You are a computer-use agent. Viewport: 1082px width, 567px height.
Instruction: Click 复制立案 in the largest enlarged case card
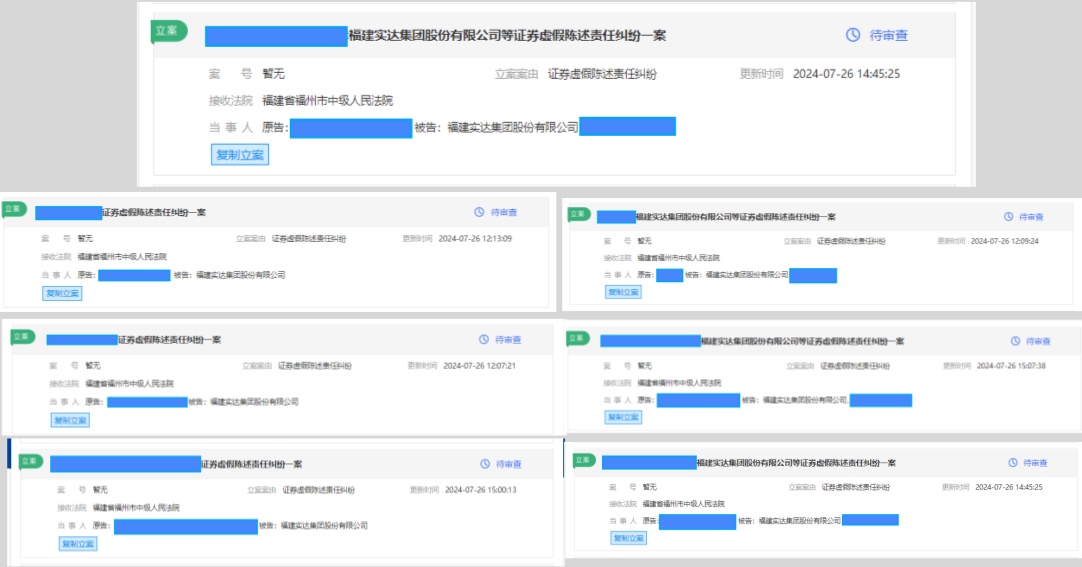point(239,155)
